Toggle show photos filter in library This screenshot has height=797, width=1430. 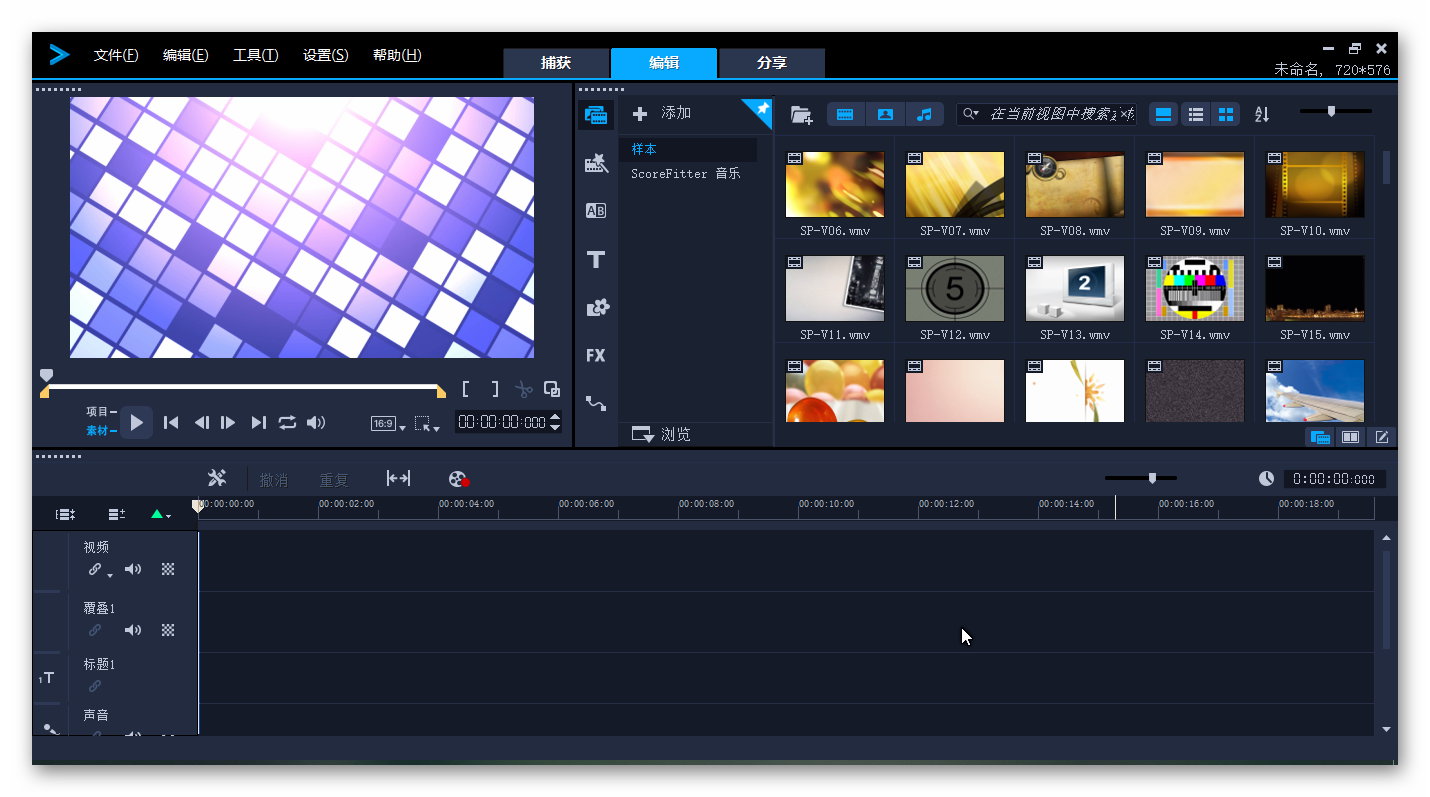pyautogui.click(x=885, y=114)
